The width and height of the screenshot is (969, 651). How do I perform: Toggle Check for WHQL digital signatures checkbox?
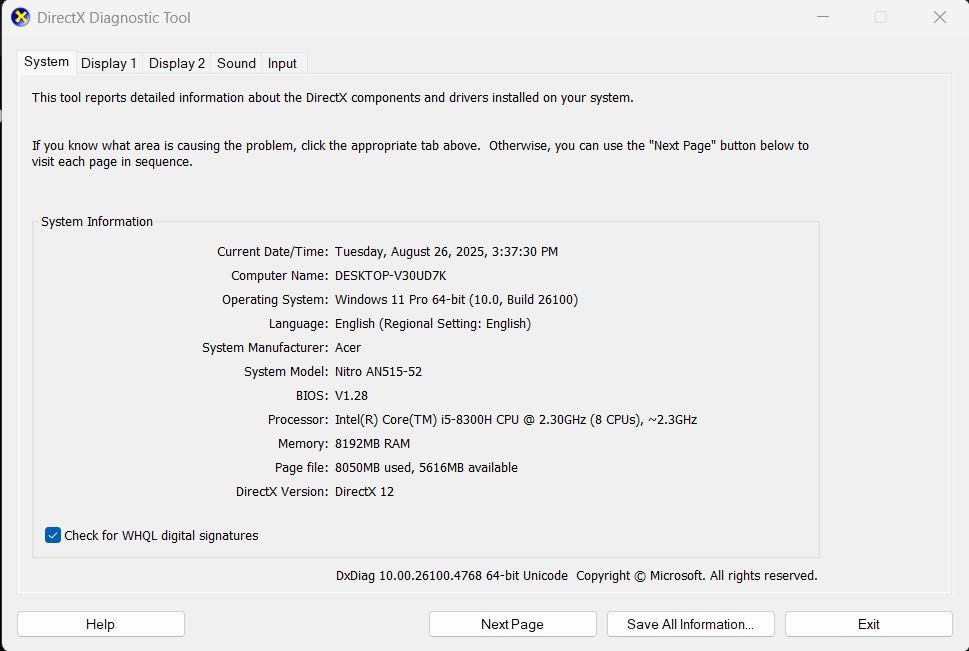pyautogui.click(x=53, y=535)
